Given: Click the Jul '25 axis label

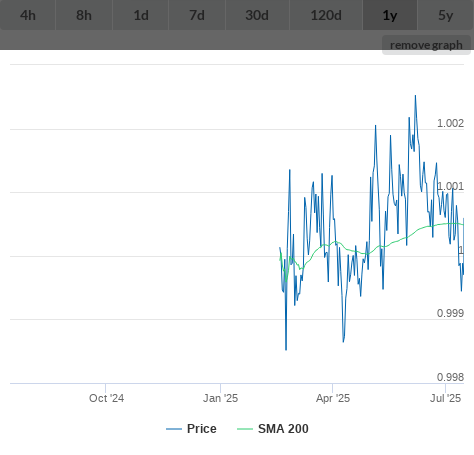Looking at the screenshot, I should click(445, 398).
